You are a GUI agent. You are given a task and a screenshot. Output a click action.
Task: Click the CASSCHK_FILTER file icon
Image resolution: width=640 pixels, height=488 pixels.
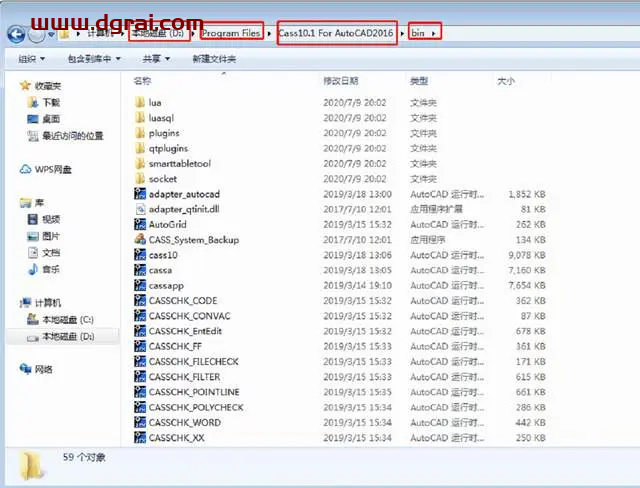point(140,377)
